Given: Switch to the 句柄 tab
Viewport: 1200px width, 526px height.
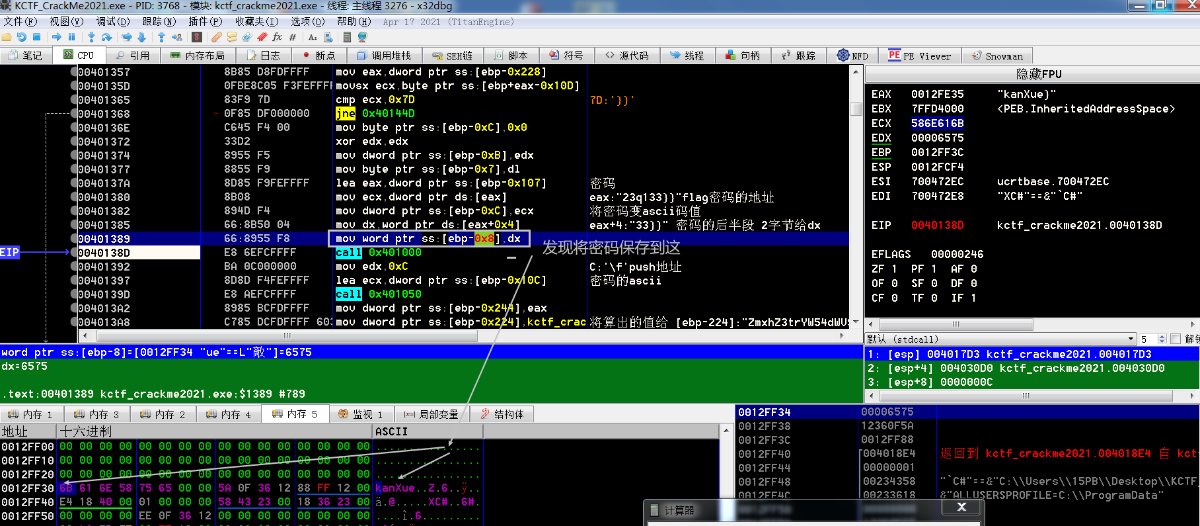Looking at the screenshot, I should [x=742, y=55].
